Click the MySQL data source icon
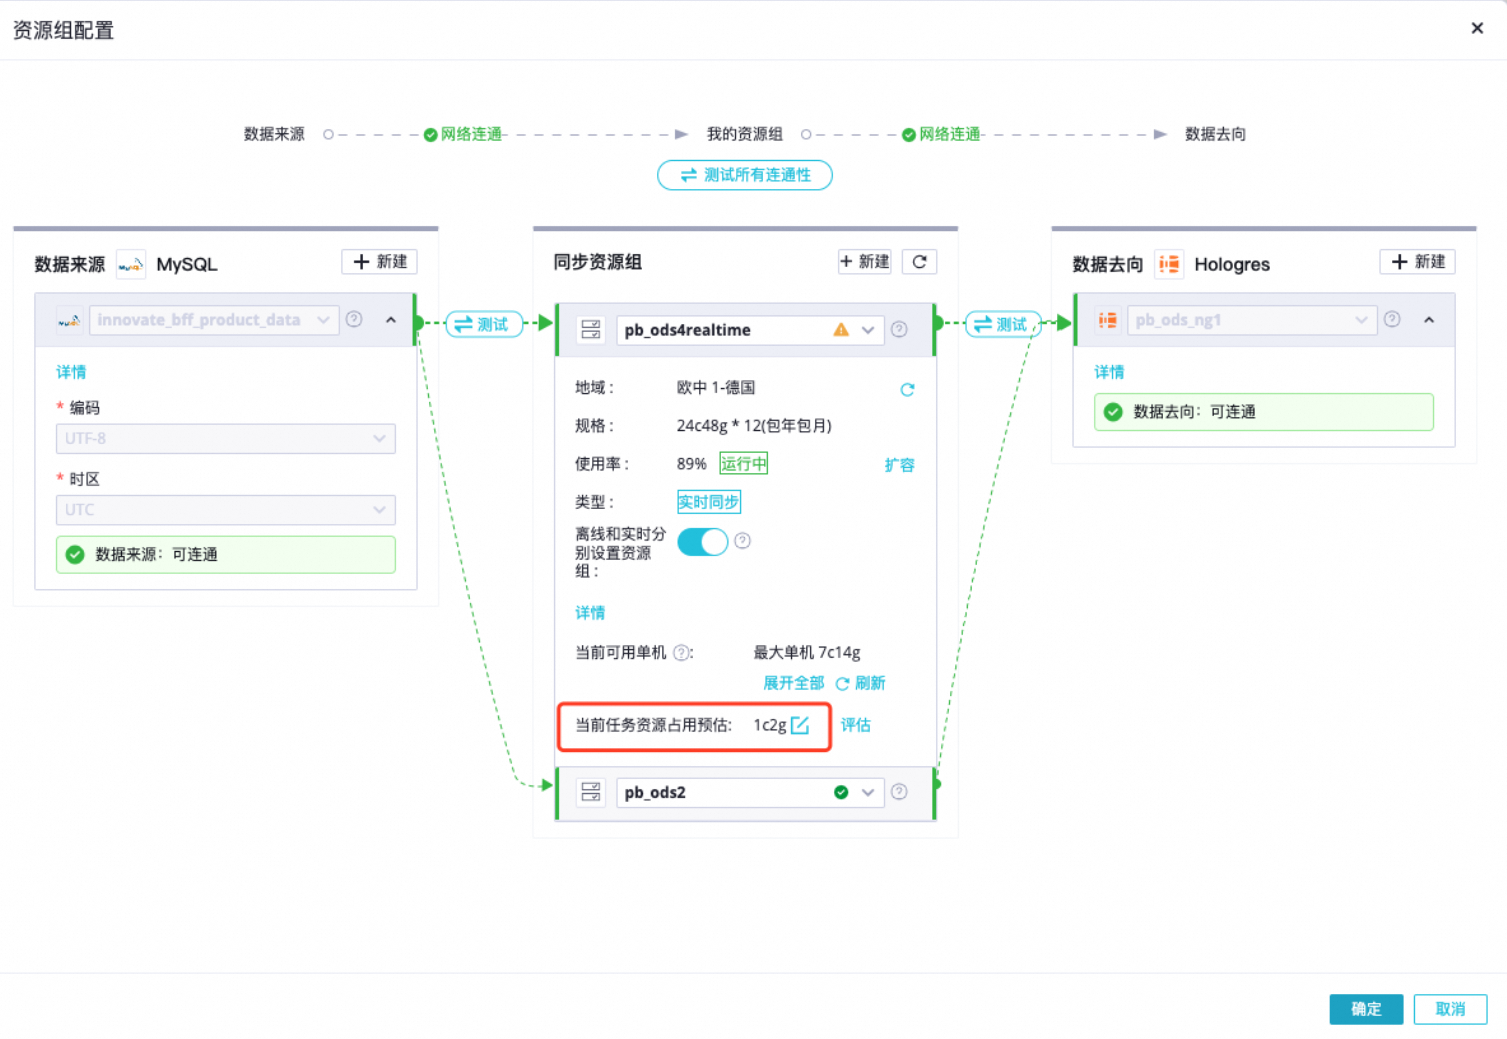The height and width of the screenshot is (1039, 1507). (131, 264)
